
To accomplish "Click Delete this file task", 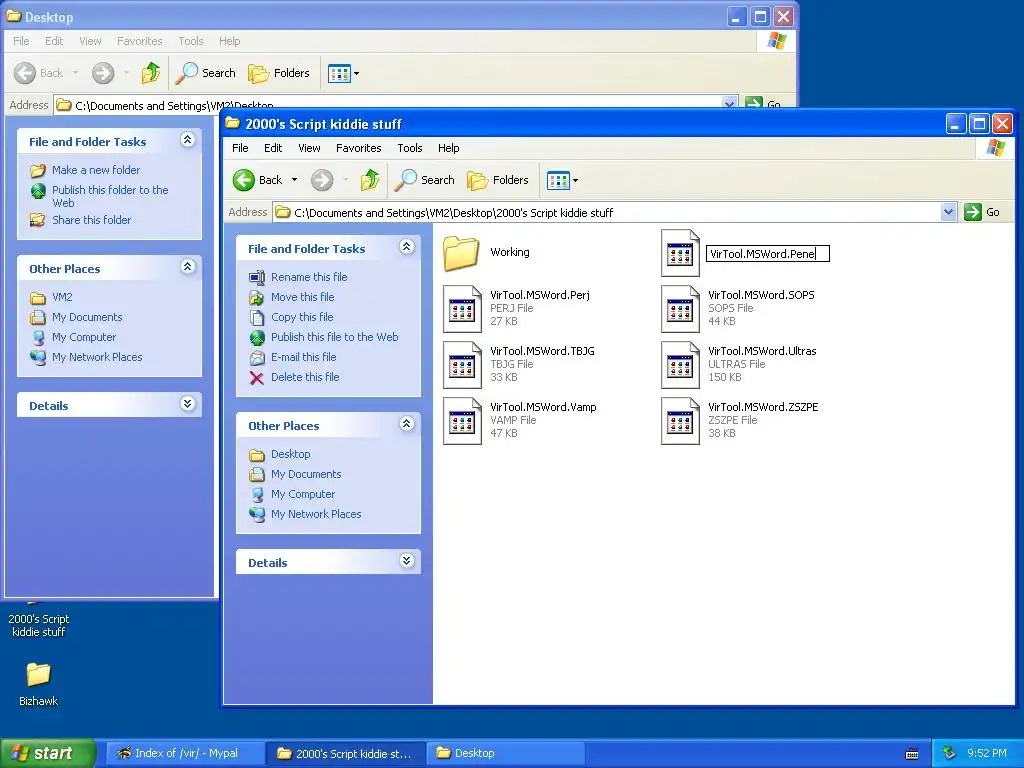I will pos(305,377).
